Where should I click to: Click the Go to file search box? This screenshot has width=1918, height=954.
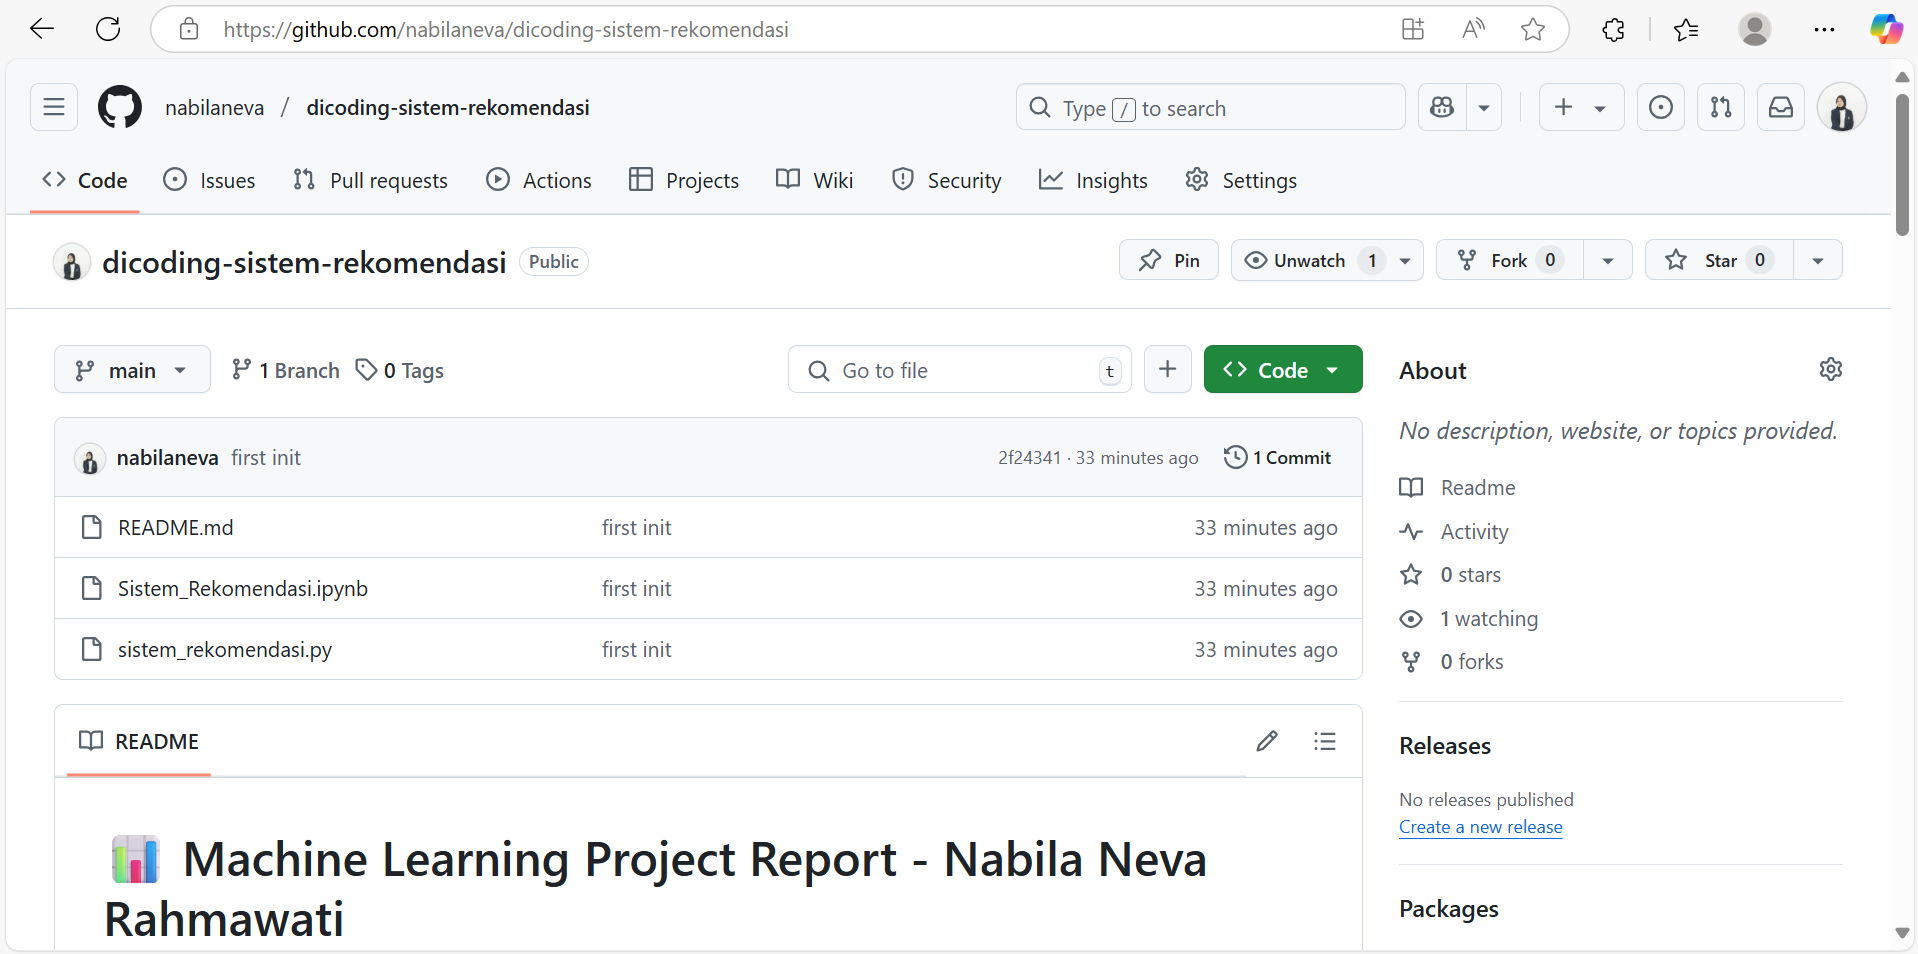click(x=960, y=369)
